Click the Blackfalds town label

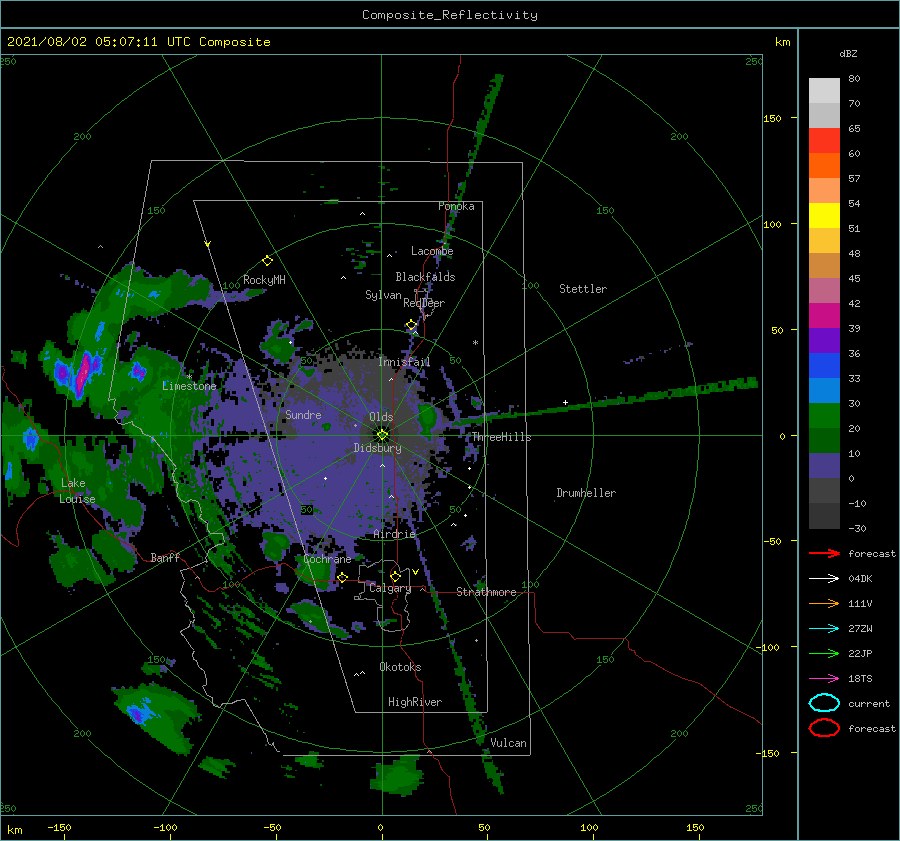point(425,277)
